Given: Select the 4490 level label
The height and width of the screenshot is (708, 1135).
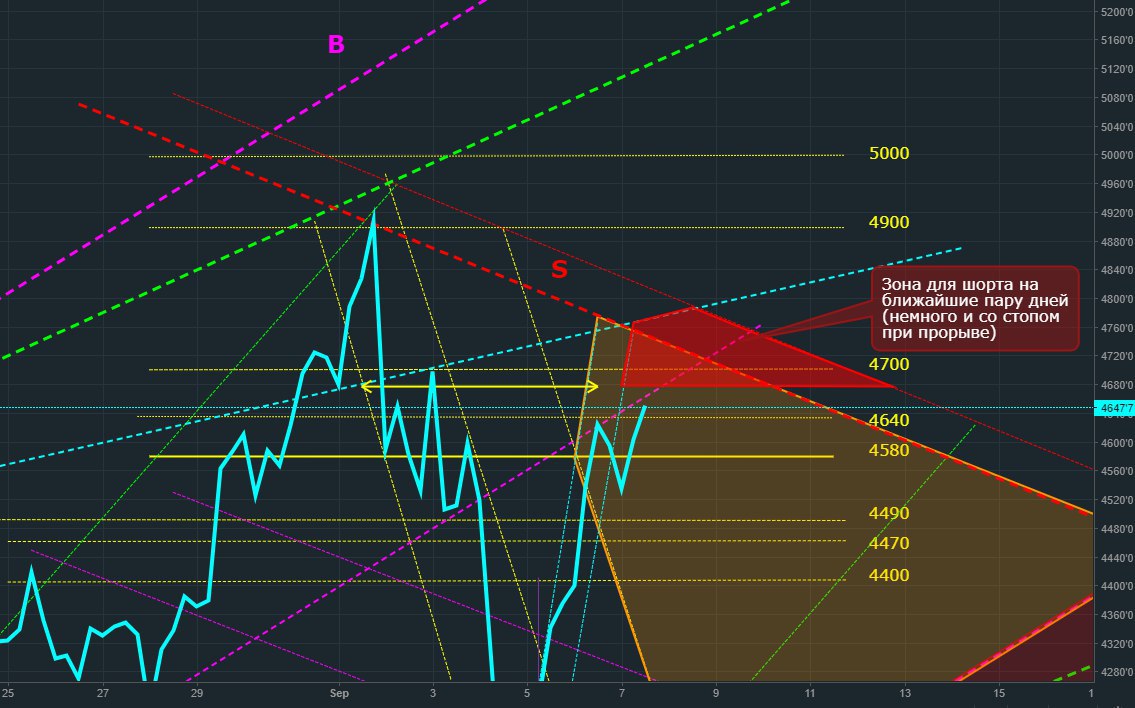Looking at the screenshot, I should [x=889, y=513].
